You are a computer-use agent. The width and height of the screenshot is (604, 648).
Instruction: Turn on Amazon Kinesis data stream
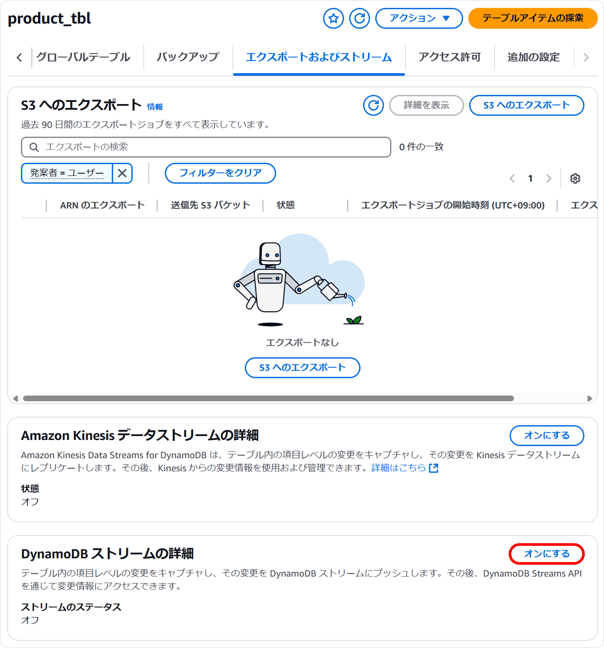(x=547, y=435)
